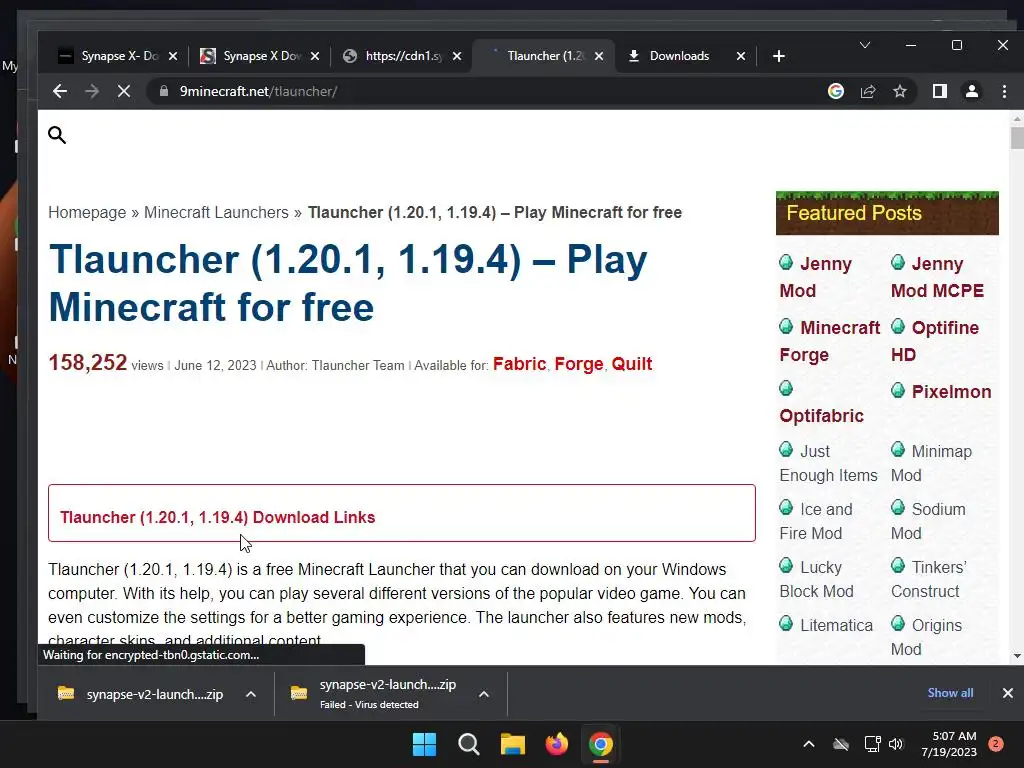Open Just Enough Items post
This screenshot has height=768, width=1024.
[x=828, y=463]
